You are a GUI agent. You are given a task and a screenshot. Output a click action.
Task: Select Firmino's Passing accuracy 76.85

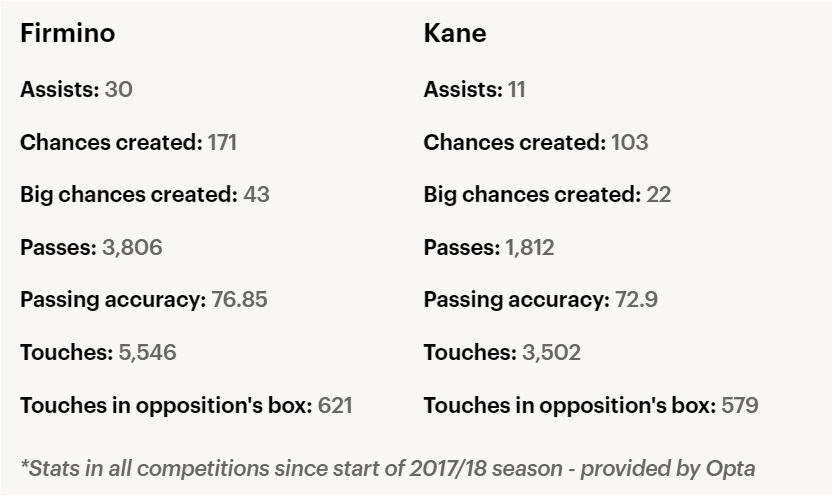239,299
